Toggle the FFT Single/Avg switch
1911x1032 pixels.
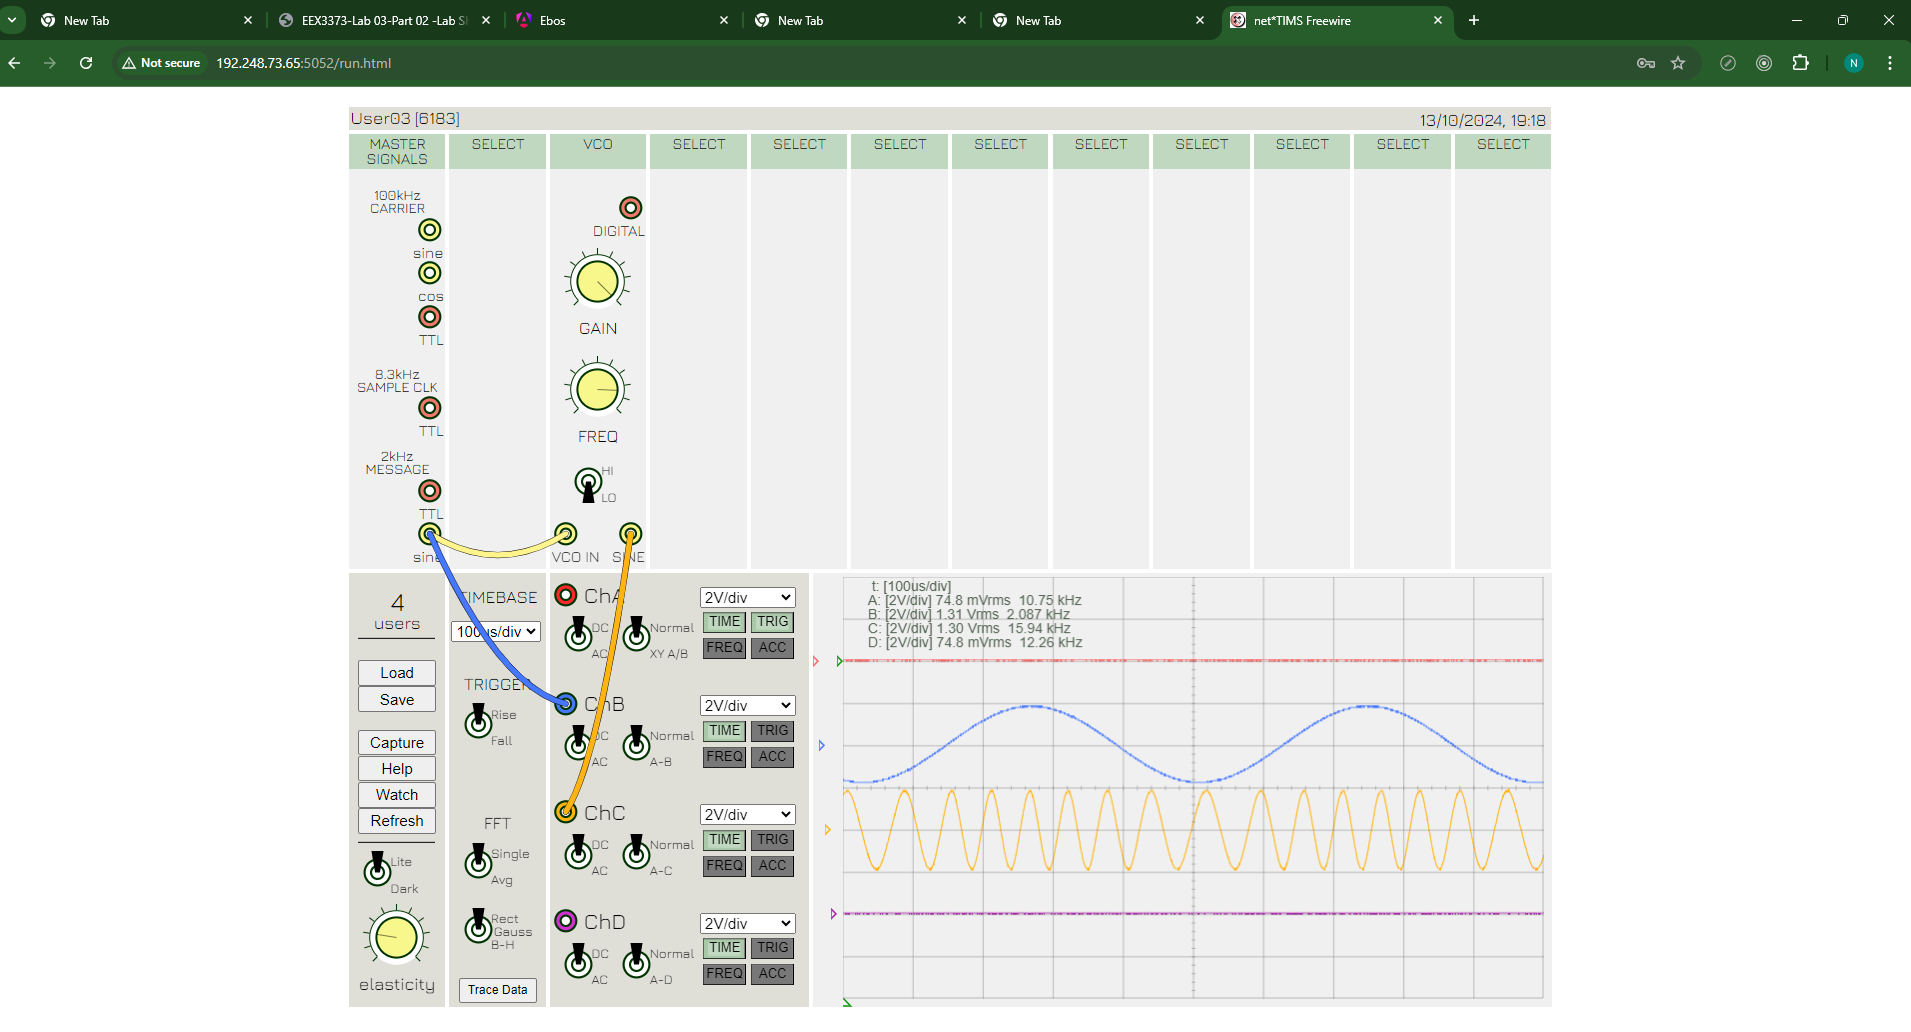478,860
